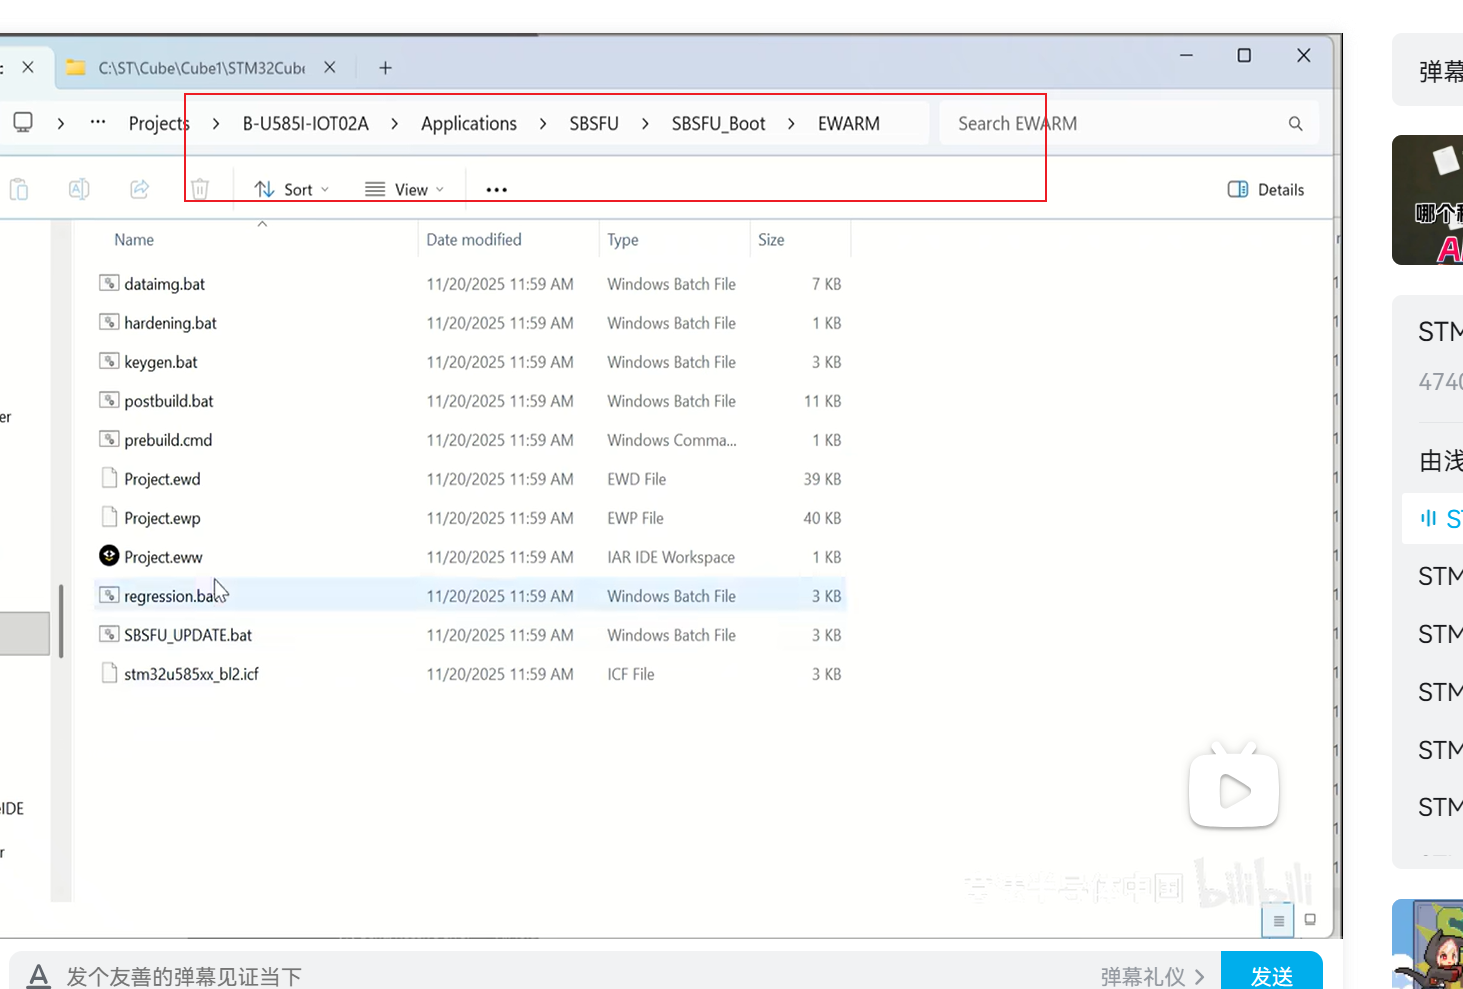
Task: Expand chevron after Applications breadcrumb
Action: (543, 124)
